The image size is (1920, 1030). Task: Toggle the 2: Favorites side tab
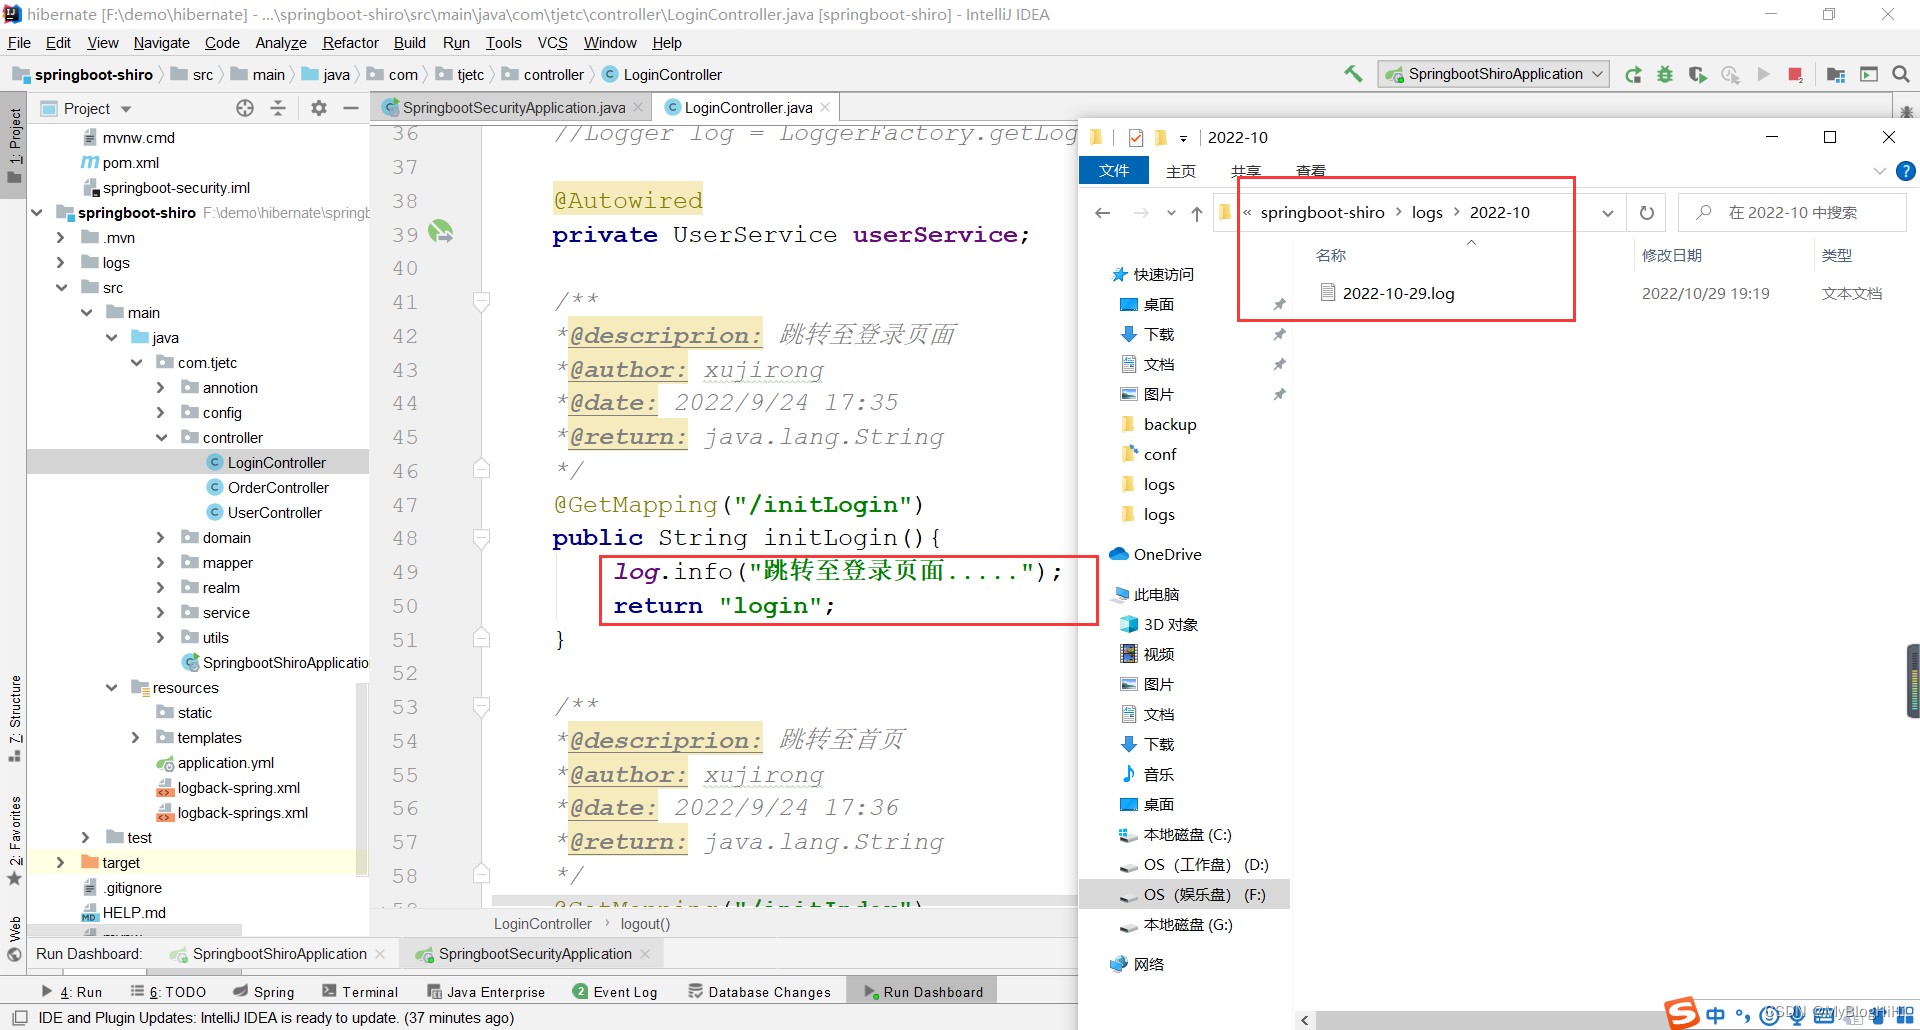(x=14, y=840)
